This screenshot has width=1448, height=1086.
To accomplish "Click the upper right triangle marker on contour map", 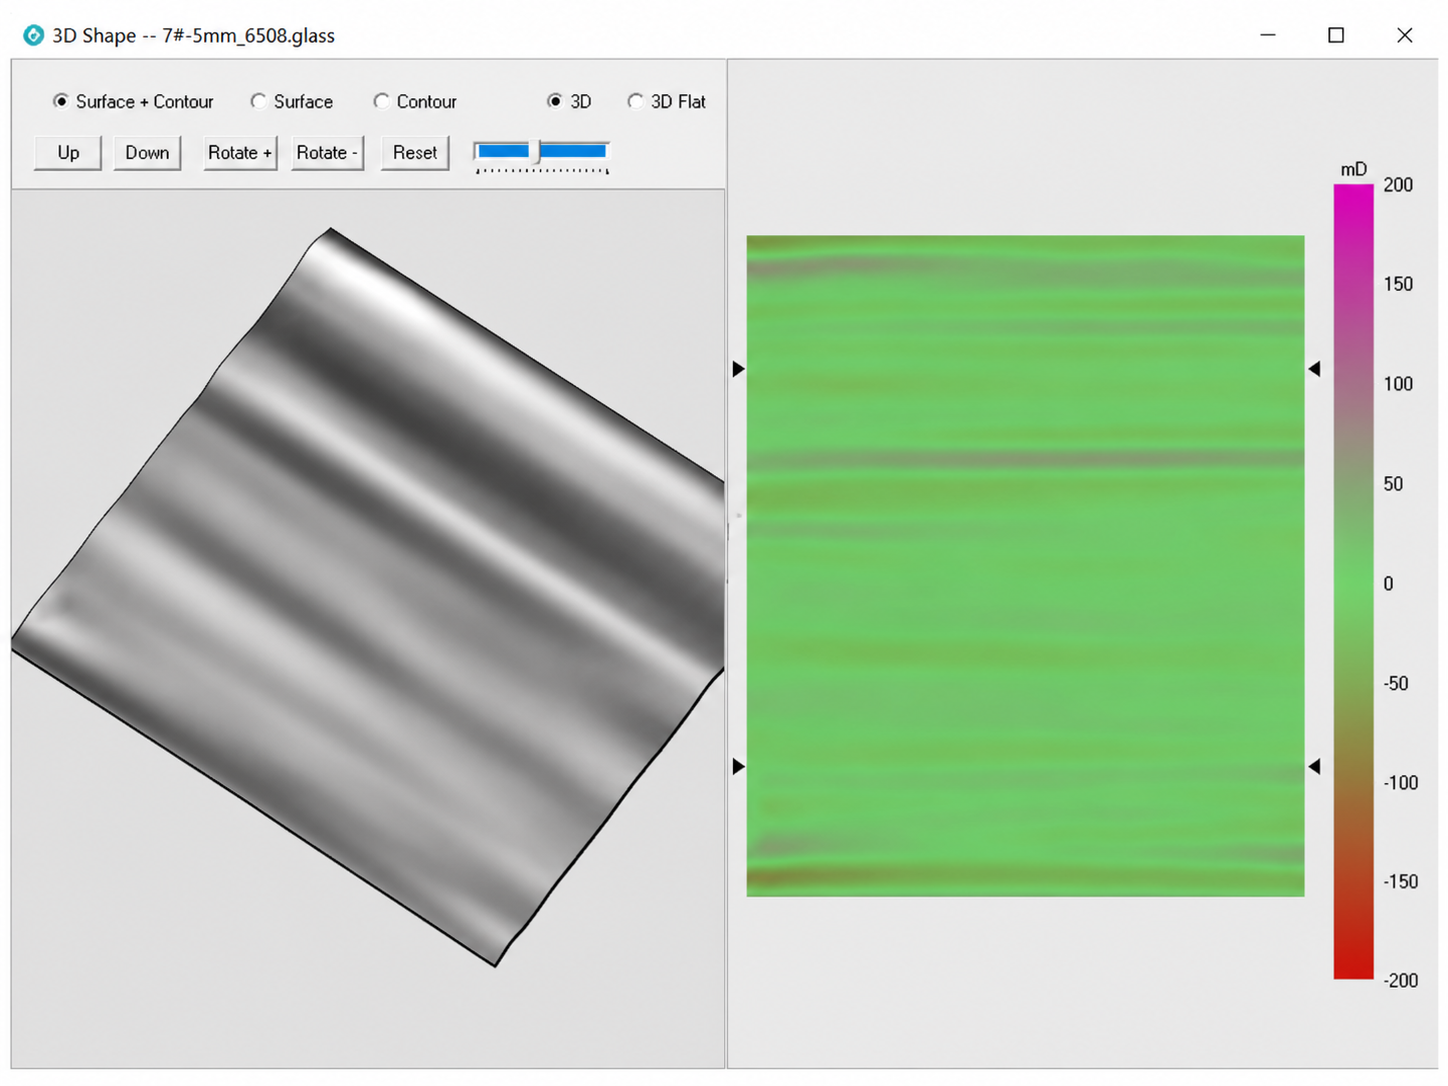I will pyautogui.click(x=1314, y=369).
